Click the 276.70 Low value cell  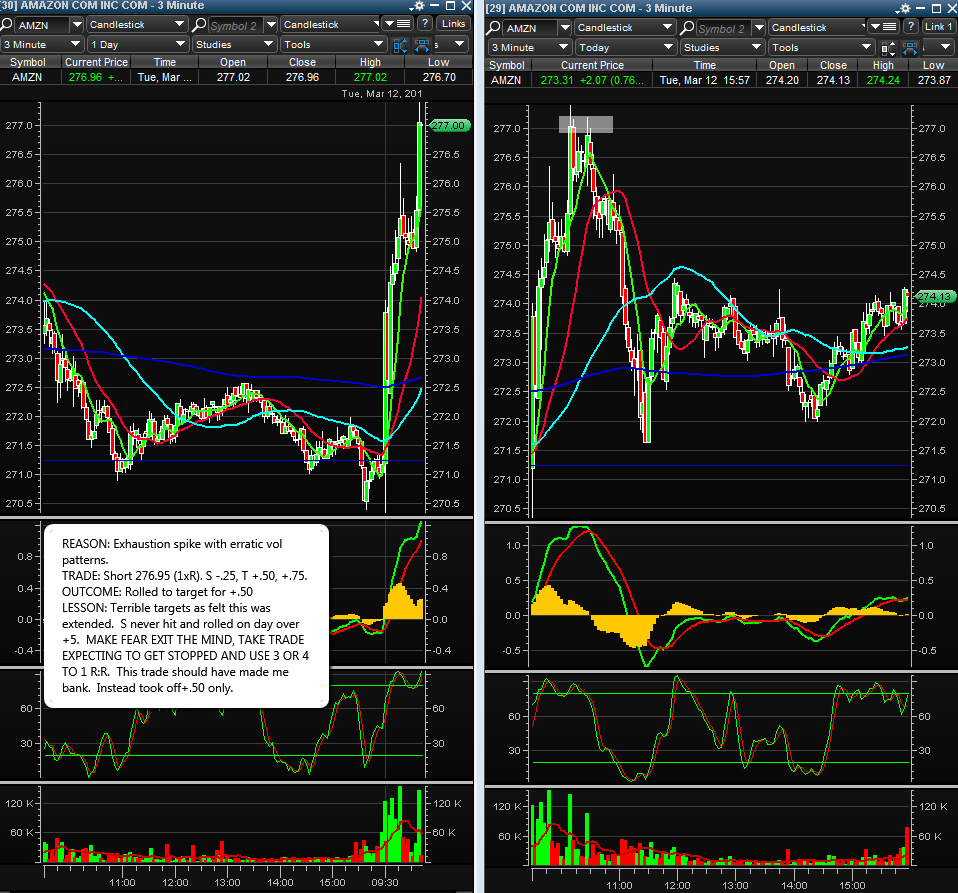(439, 77)
